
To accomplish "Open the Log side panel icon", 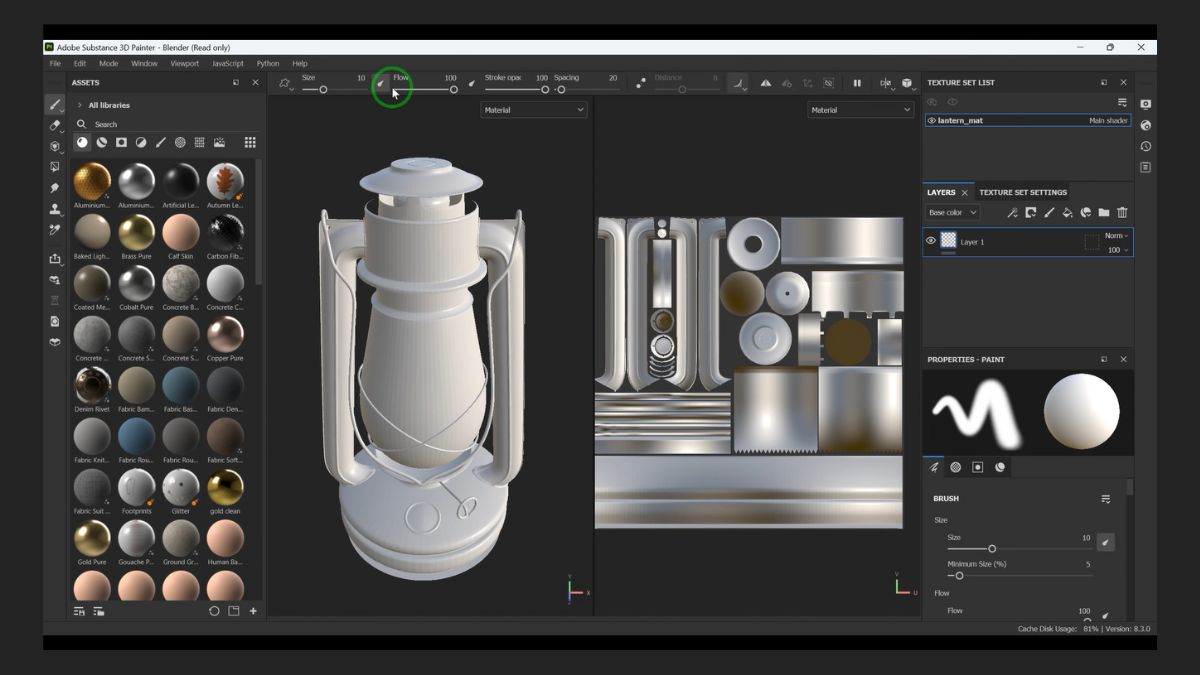I will tap(1146, 167).
